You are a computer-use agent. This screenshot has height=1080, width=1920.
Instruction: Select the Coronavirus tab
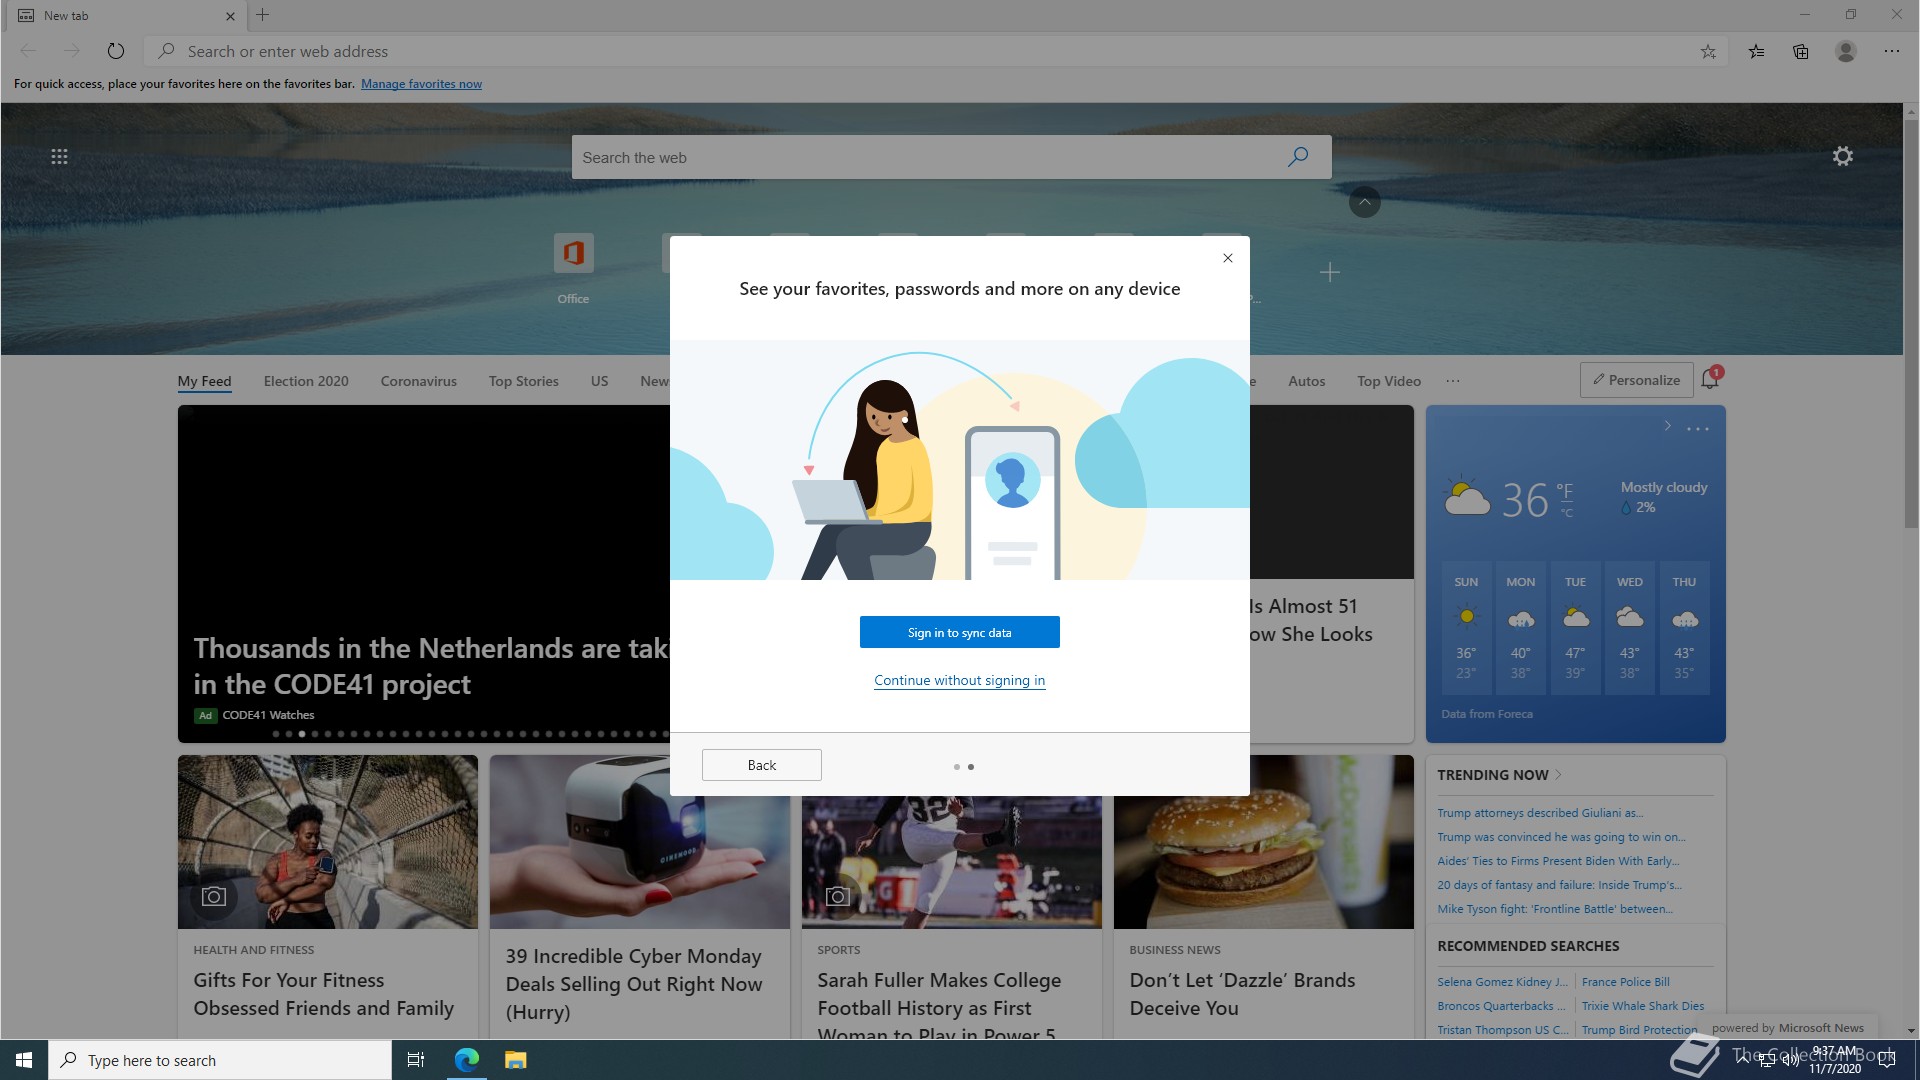coord(418,381)
